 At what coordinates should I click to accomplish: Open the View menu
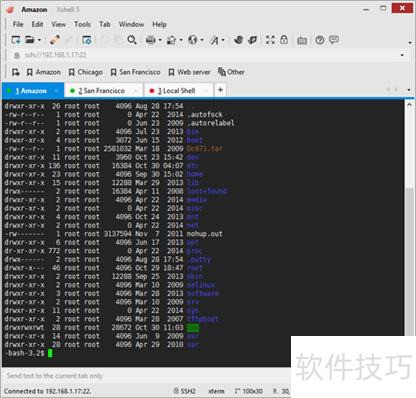click(58, 24)
